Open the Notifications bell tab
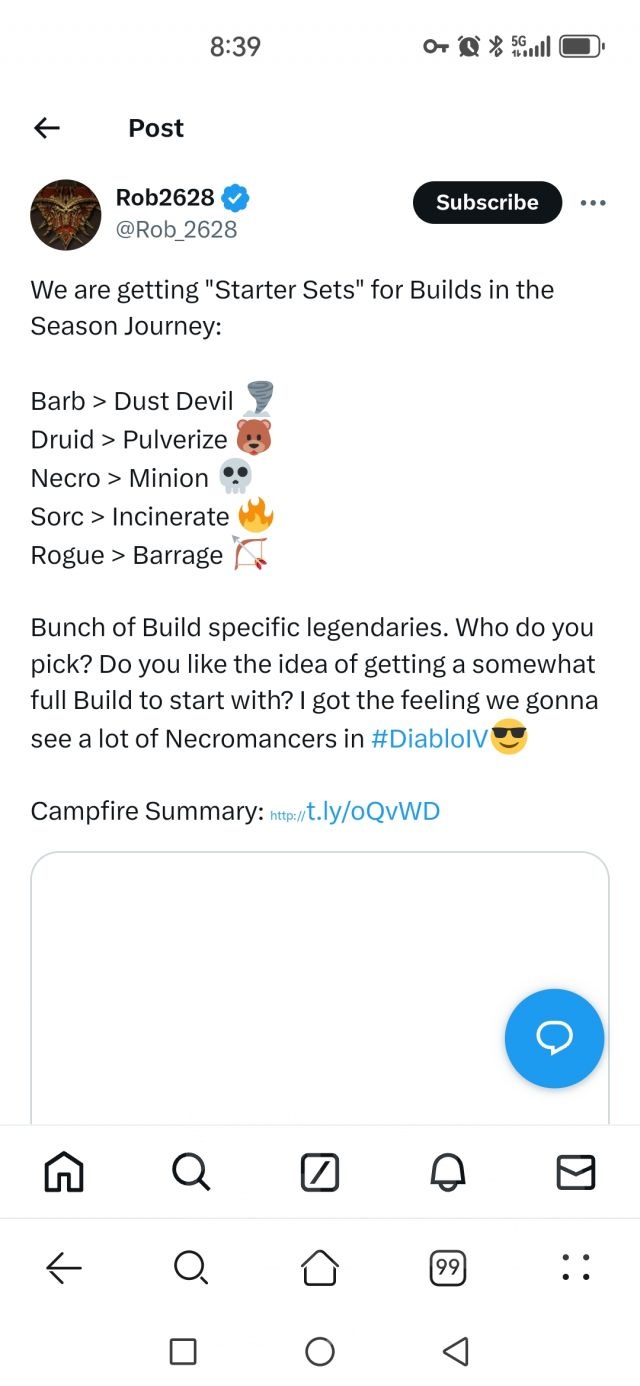This screenshot has height=1386, width=640. [448, 1171]
